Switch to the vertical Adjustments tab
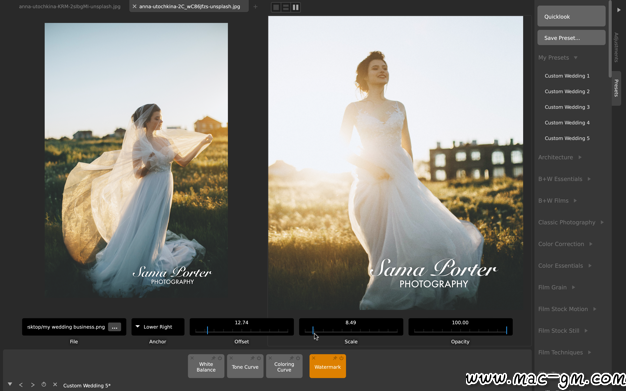The image size is (626, 391). (616, 47)
